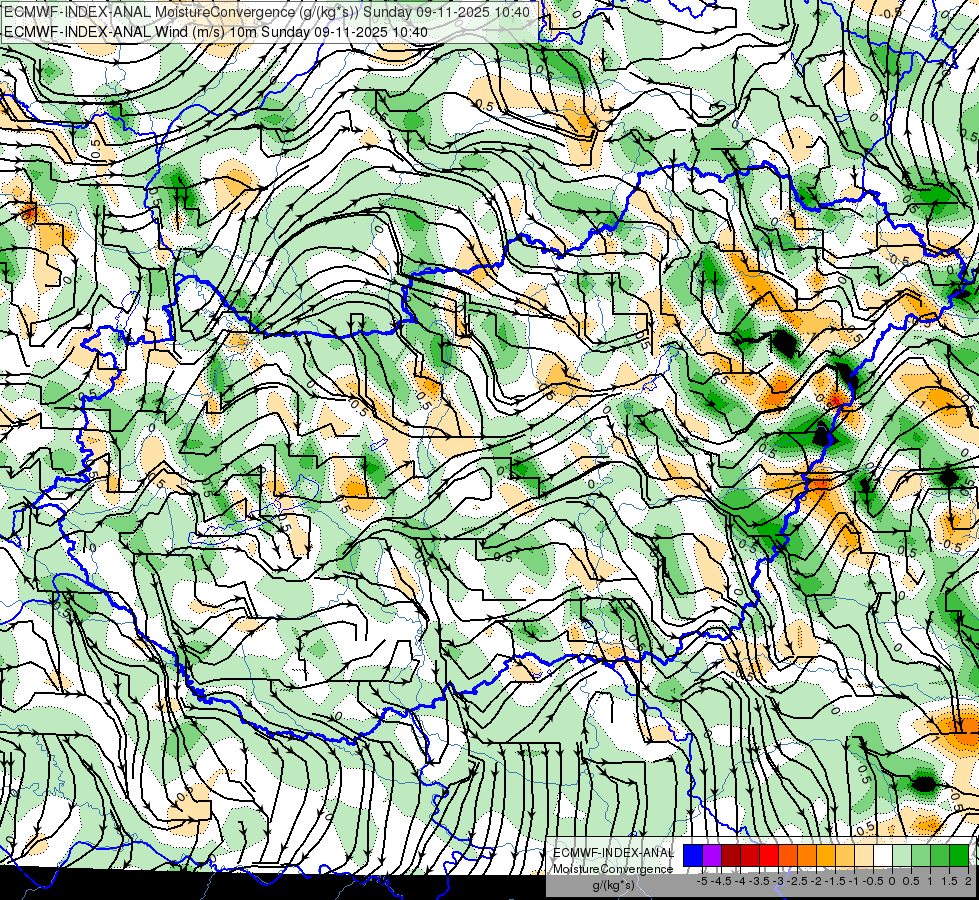Viewport: 979px width, 900px height.
Task: Click the MoistureConvergence title line at top
Action: [x=267, y=12]
